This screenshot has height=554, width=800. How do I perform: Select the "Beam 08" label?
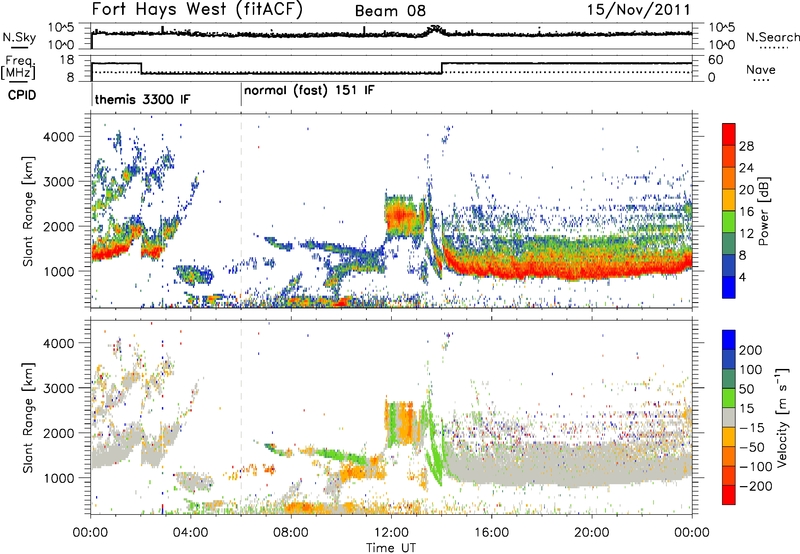tap(390, 11)
